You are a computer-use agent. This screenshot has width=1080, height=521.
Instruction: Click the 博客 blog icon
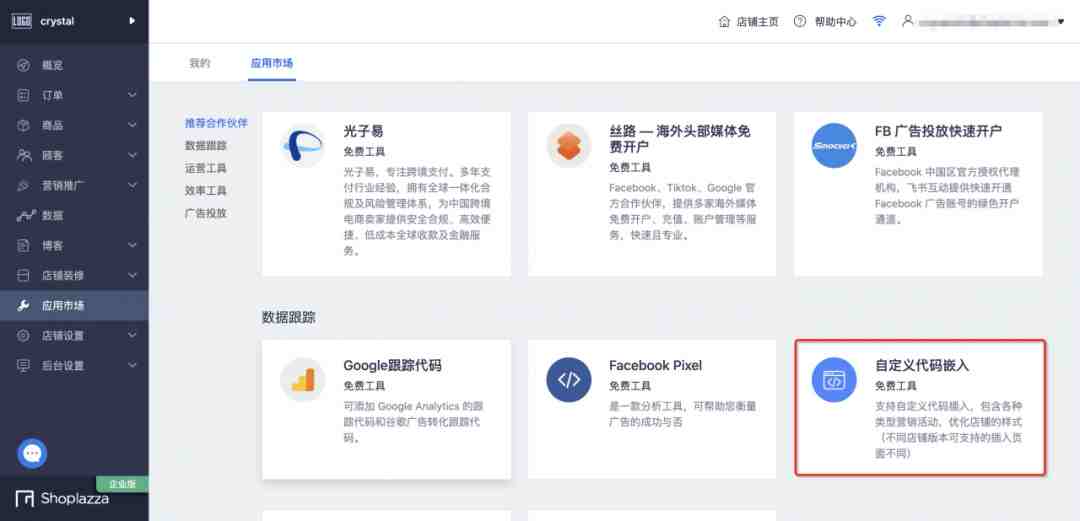[24, 245]
